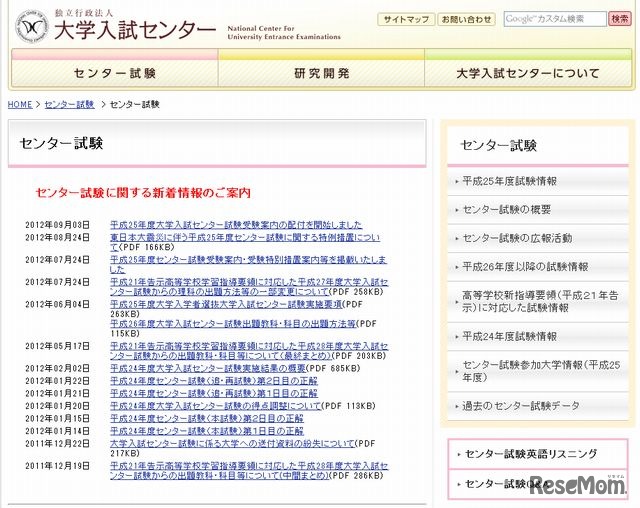Open 2012年09月03日 受験案内の配付 news link
Image resolution: width=640 pixels, height=508 pixels.
pos(236,225)
